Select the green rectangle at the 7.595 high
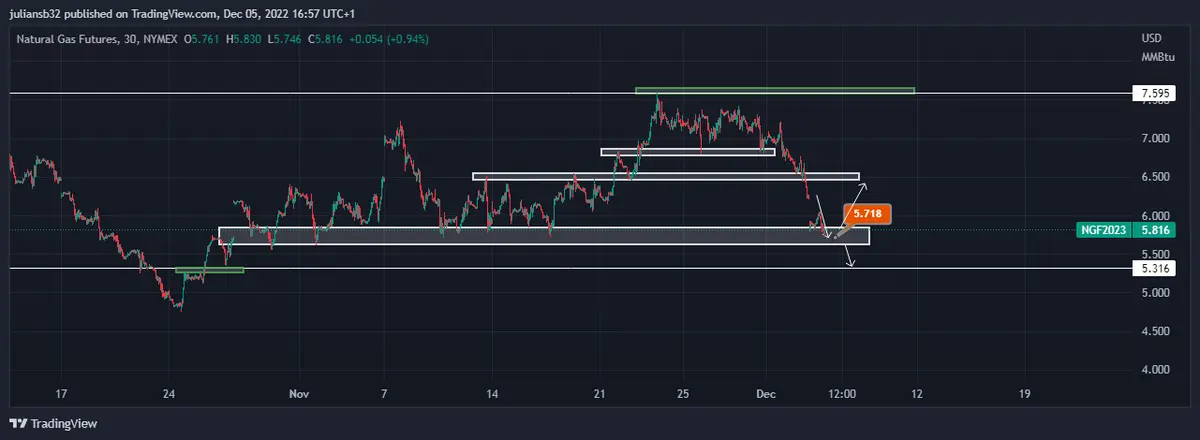The image size is (1200, 440). [x=775, y=91]
